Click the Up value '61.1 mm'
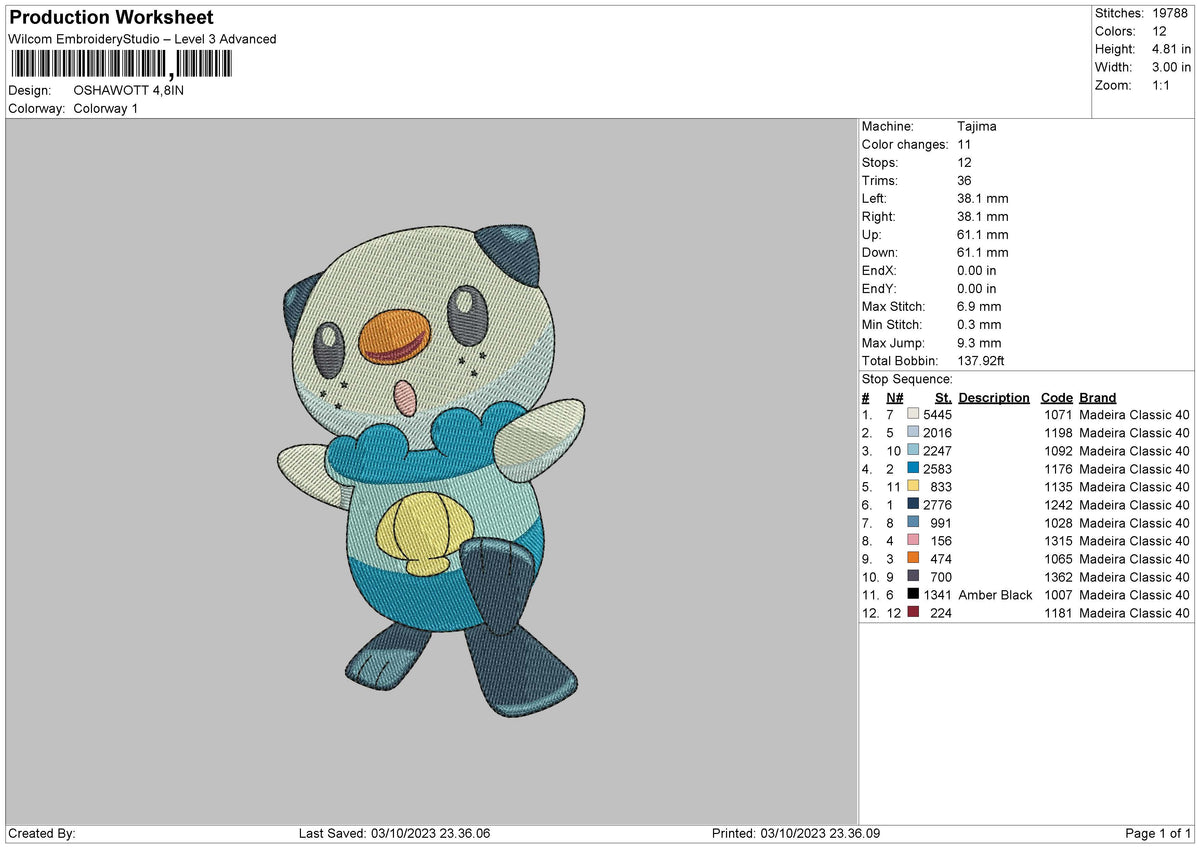 coord(982,234)
